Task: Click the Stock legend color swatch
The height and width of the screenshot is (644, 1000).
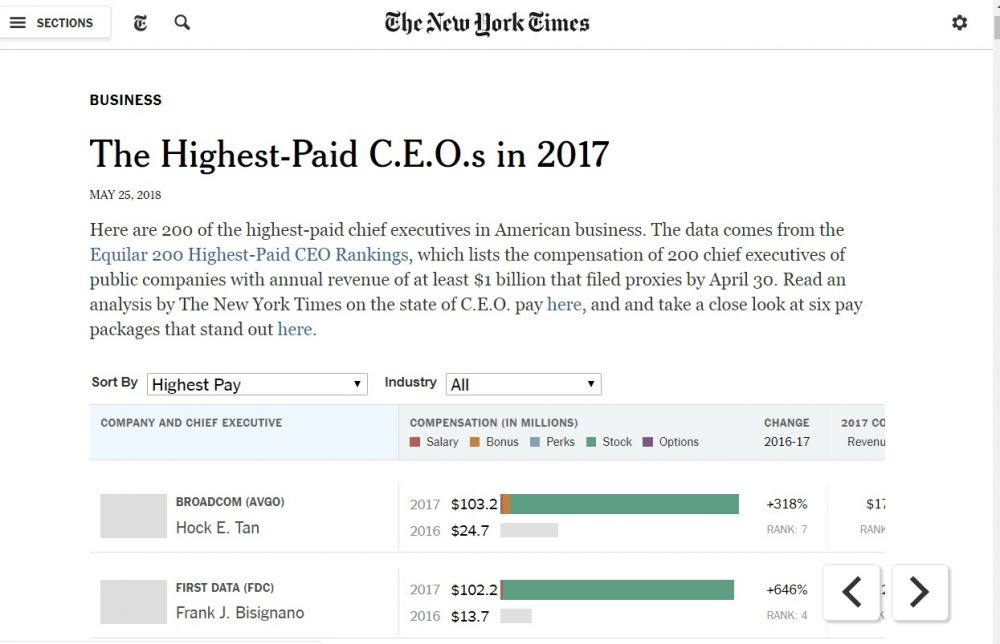Action: tap(593, 442)
